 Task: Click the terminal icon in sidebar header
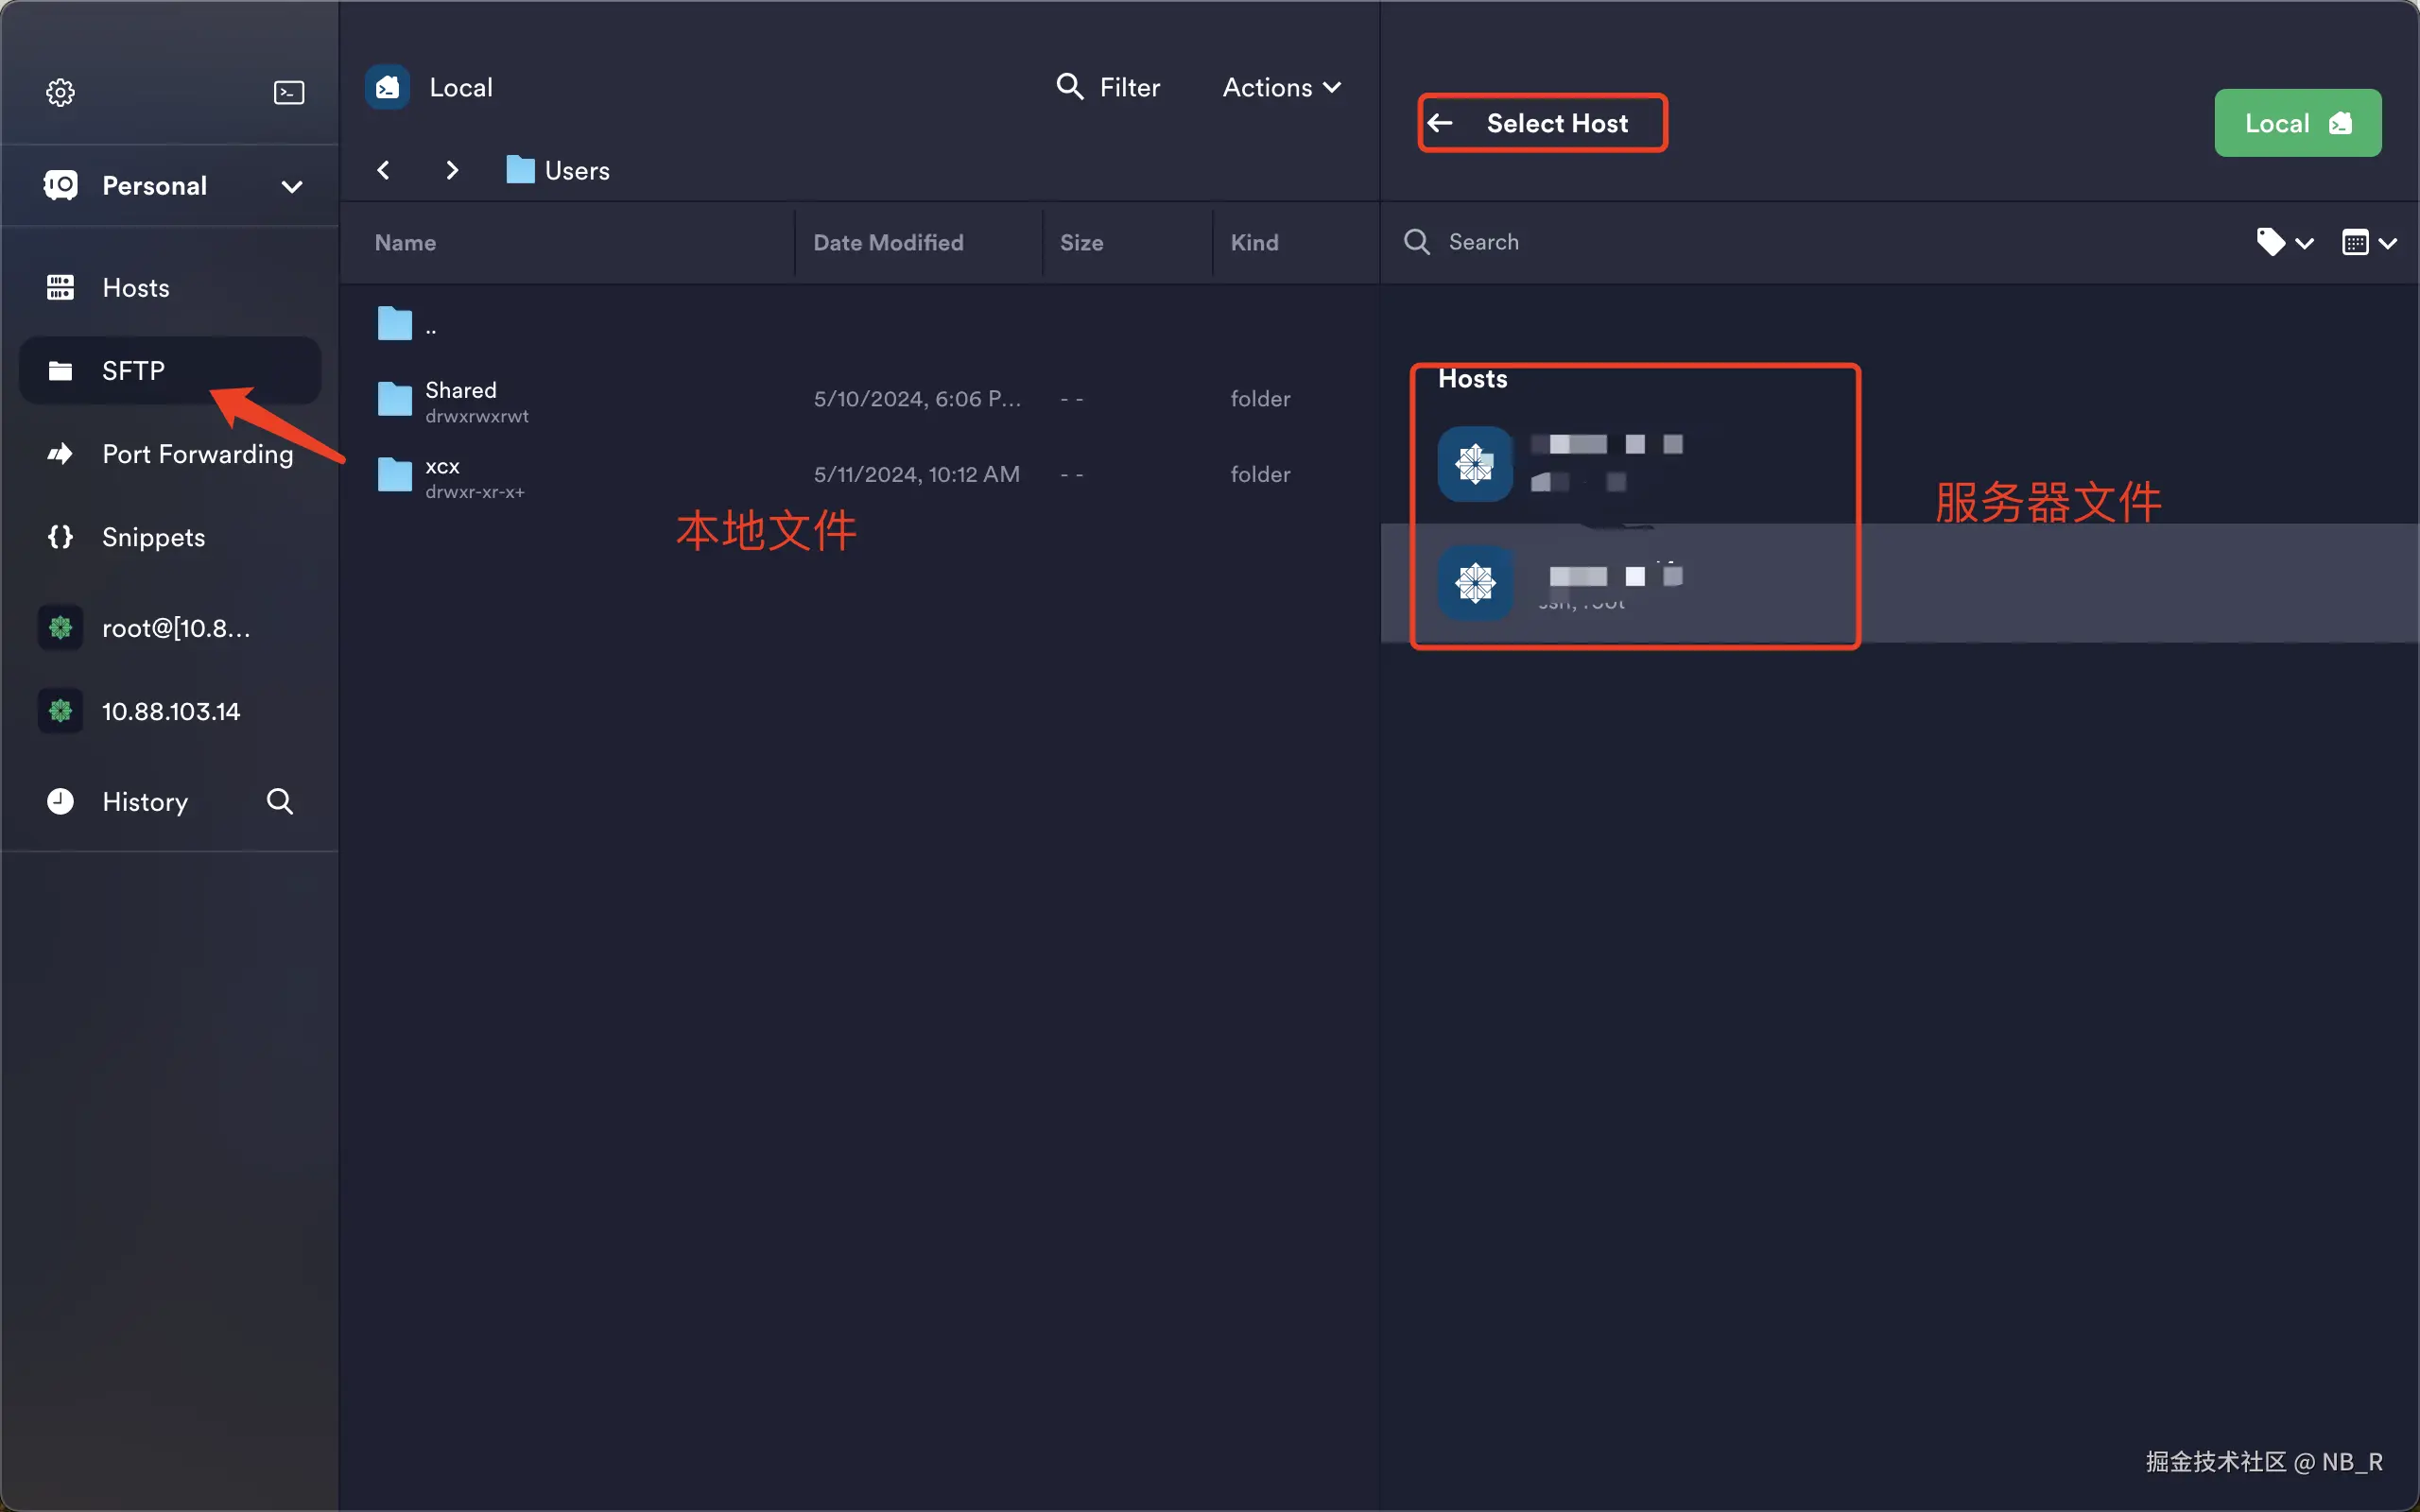289,92
